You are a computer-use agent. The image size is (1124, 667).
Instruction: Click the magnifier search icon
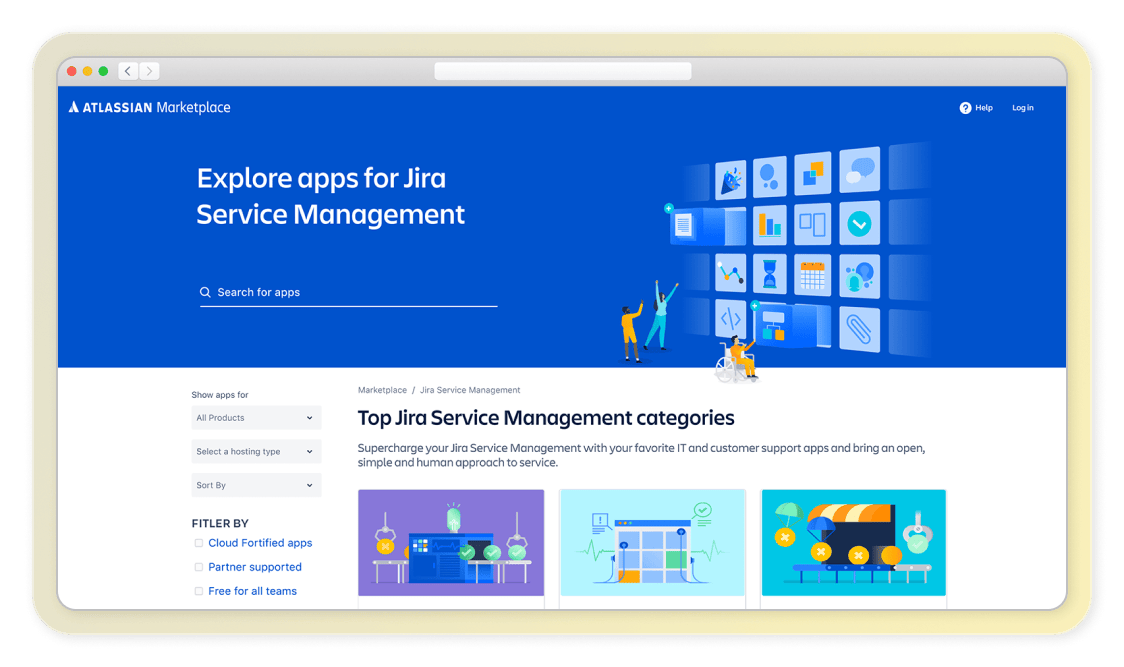point(205,292)
